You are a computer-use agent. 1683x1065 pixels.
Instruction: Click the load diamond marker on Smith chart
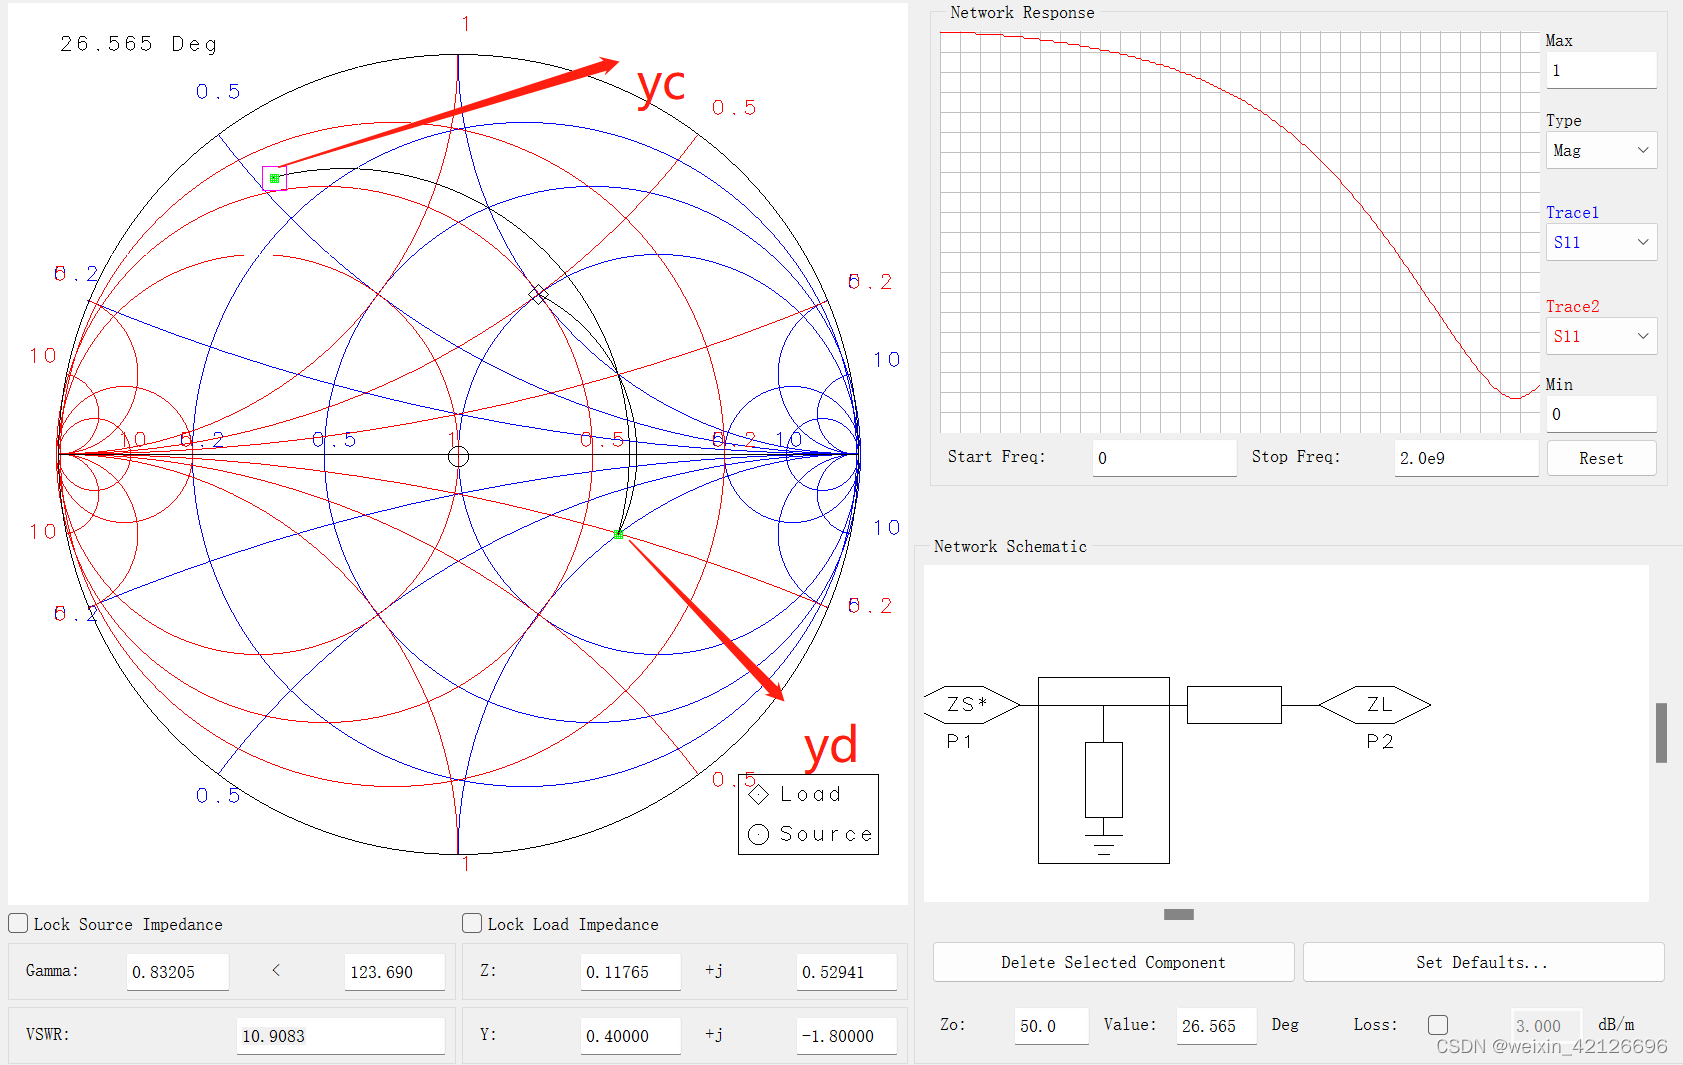point(538,294)
